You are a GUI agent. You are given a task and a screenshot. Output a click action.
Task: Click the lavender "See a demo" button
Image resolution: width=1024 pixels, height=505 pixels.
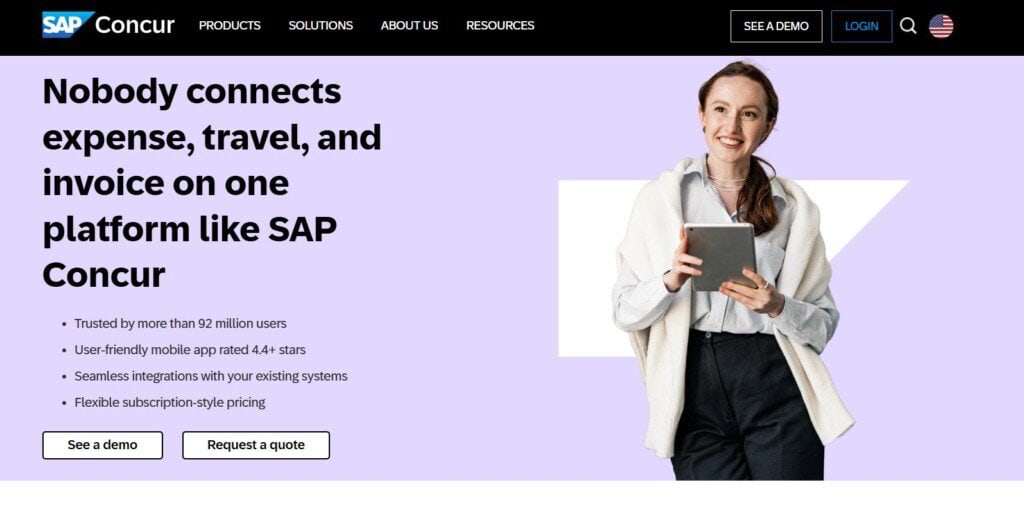tap(102, 445)
